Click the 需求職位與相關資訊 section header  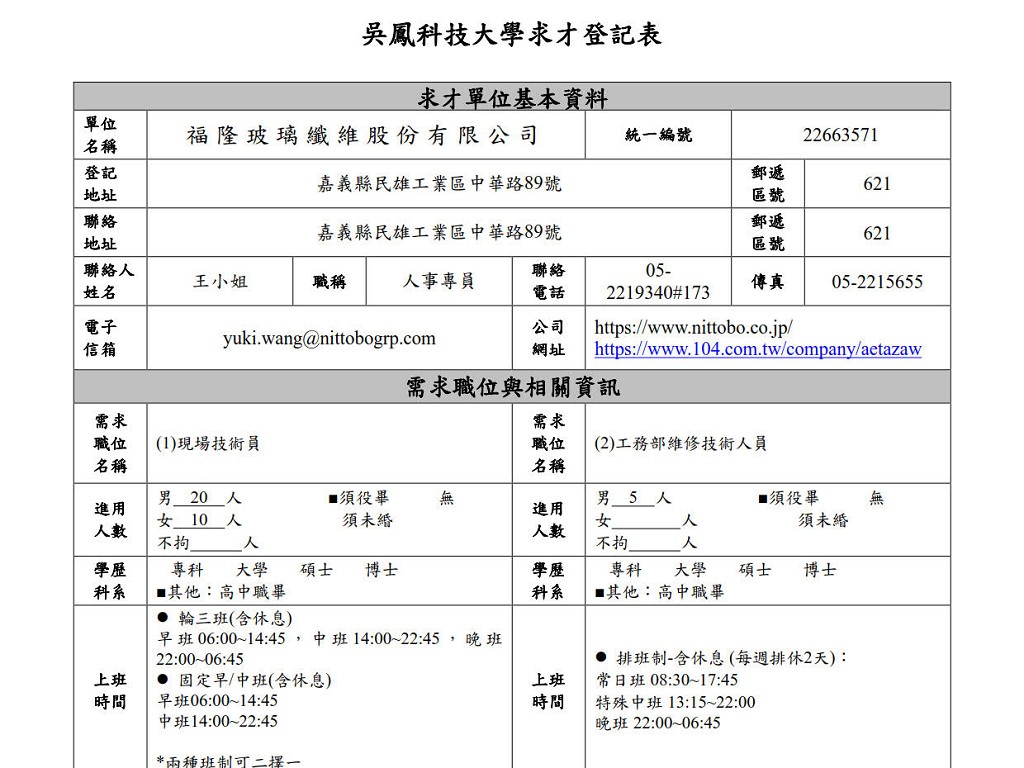pyautogui.click(x=512, y=387)
